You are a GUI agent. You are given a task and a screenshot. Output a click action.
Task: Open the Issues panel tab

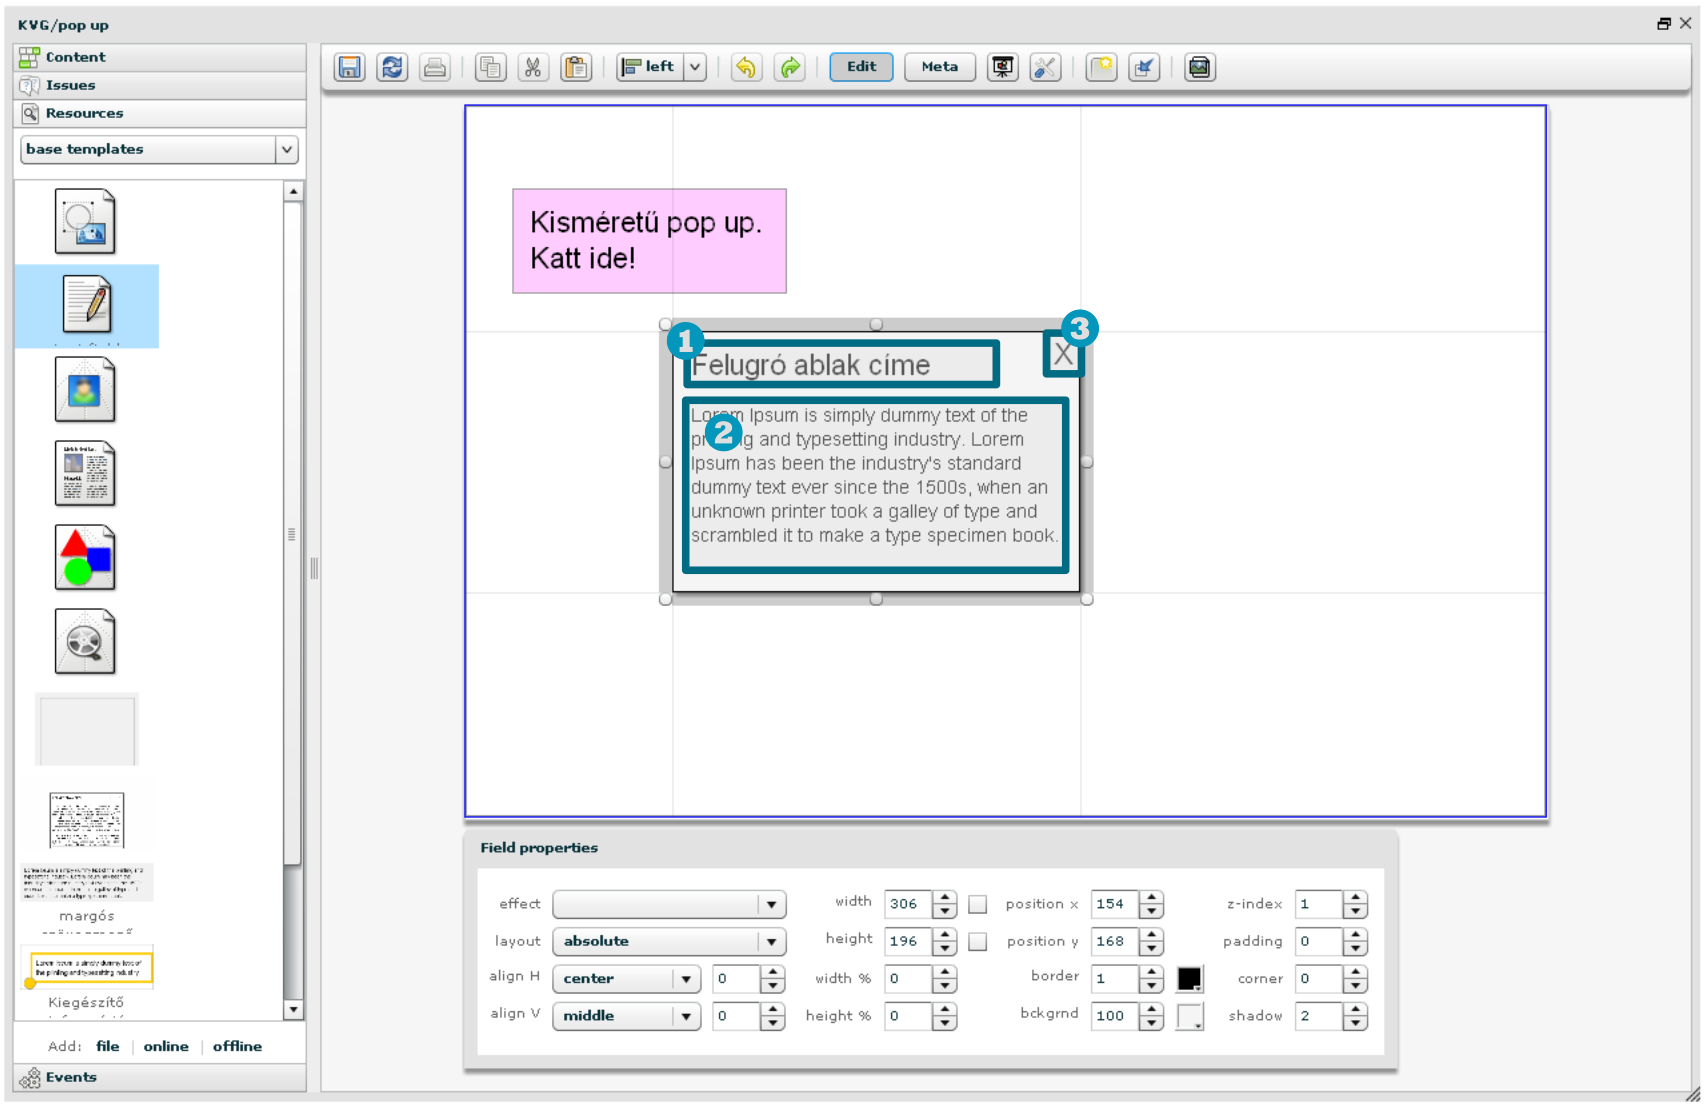coord(70,85)
